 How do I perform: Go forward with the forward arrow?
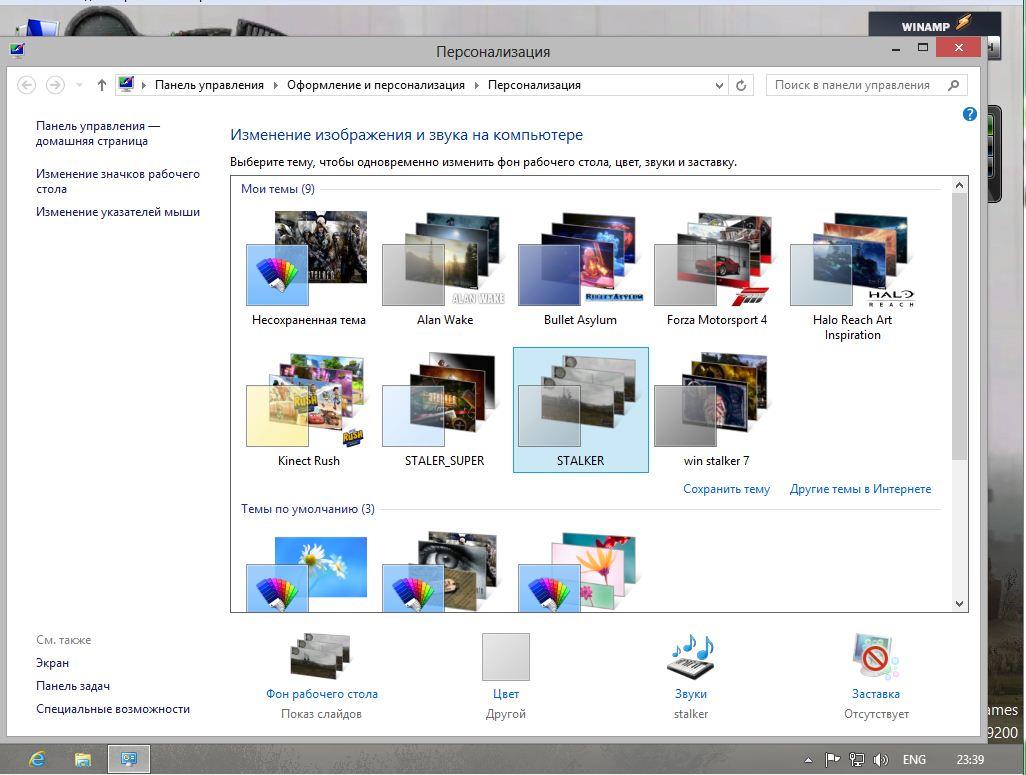pos(55,85)
